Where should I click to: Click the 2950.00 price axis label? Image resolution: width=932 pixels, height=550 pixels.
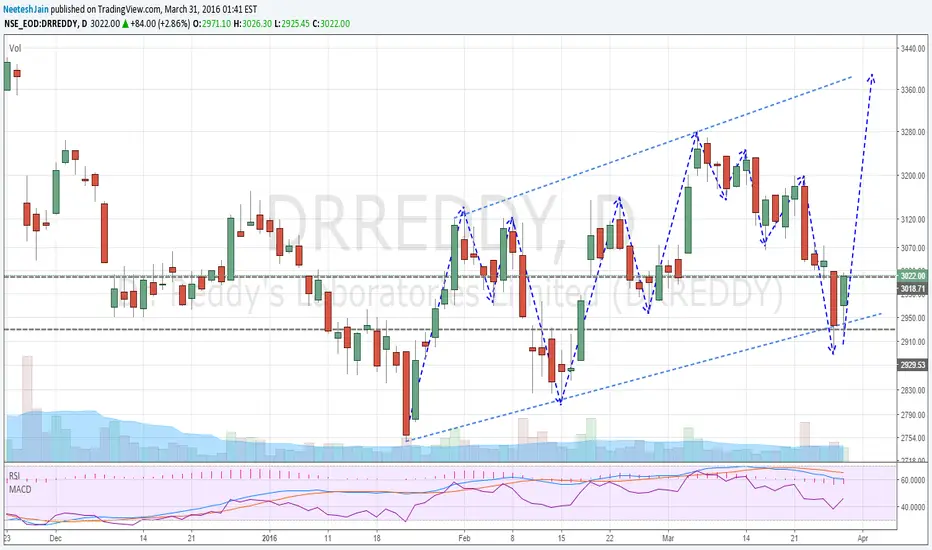click(913, 318)
